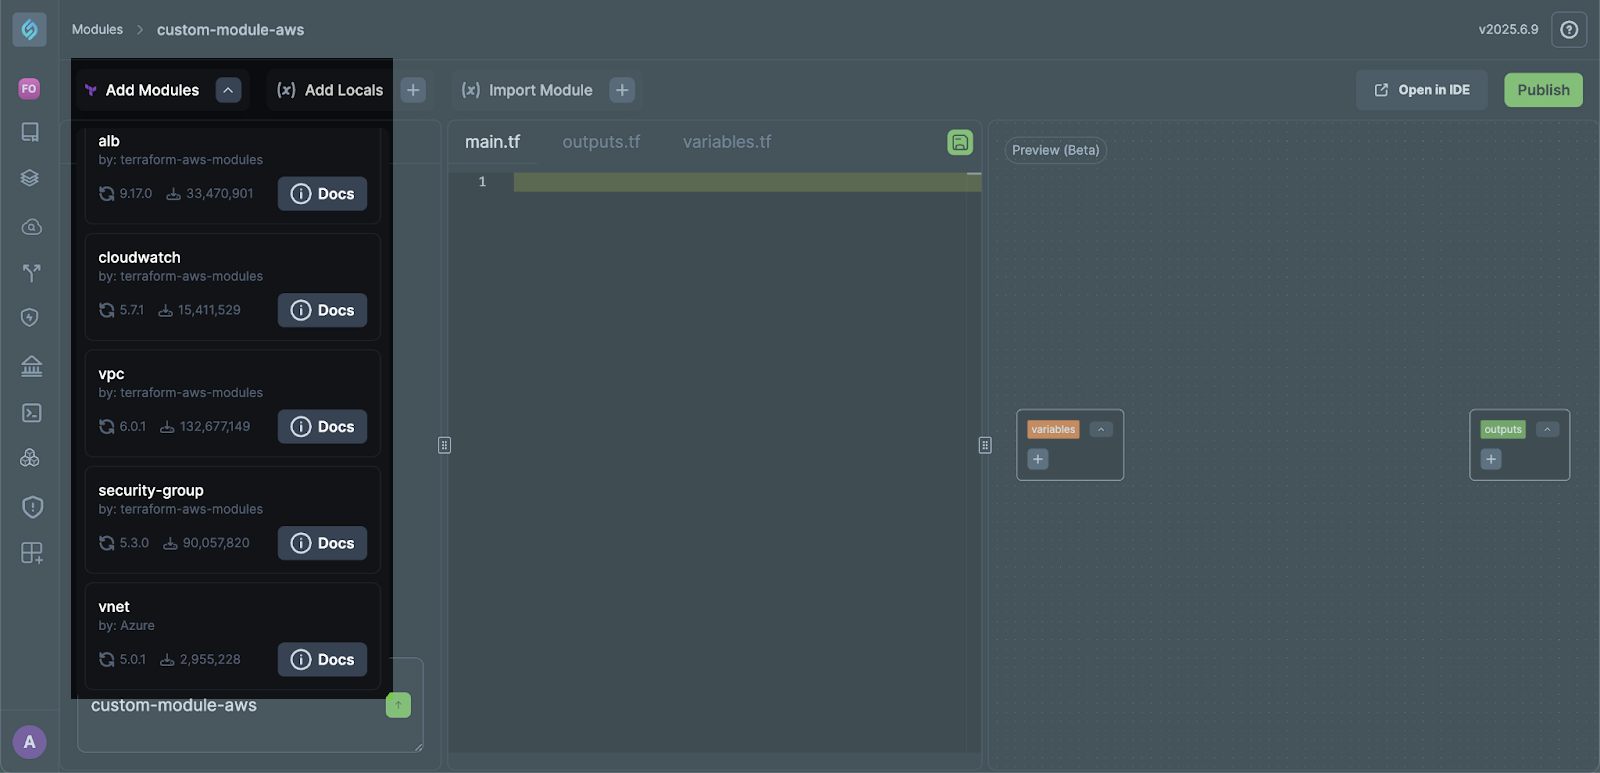
Task: Click the custom-module-aws breadcrumb title
Action: [x=230, y=30]
